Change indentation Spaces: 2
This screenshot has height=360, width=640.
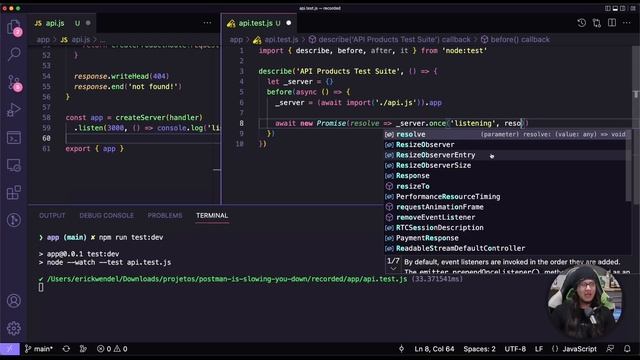[479, 349]
